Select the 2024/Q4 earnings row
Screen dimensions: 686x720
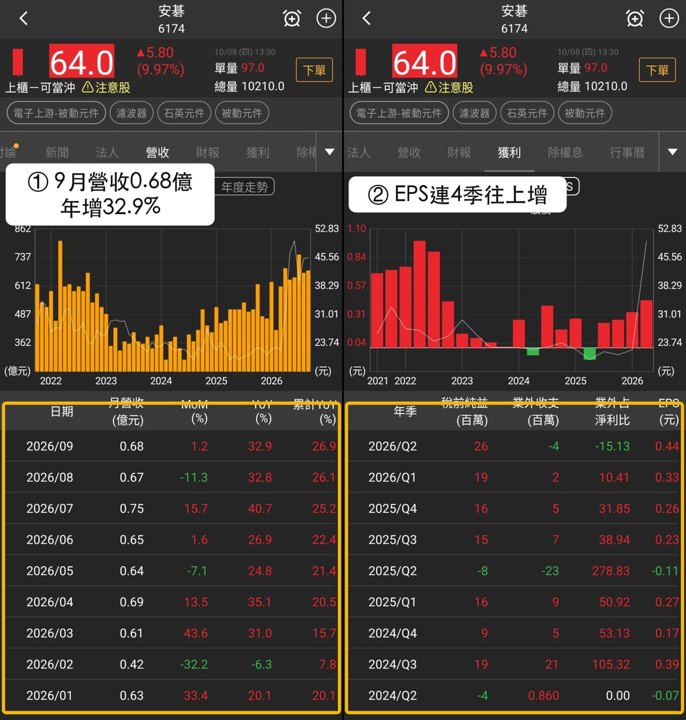tap(514, 633)
